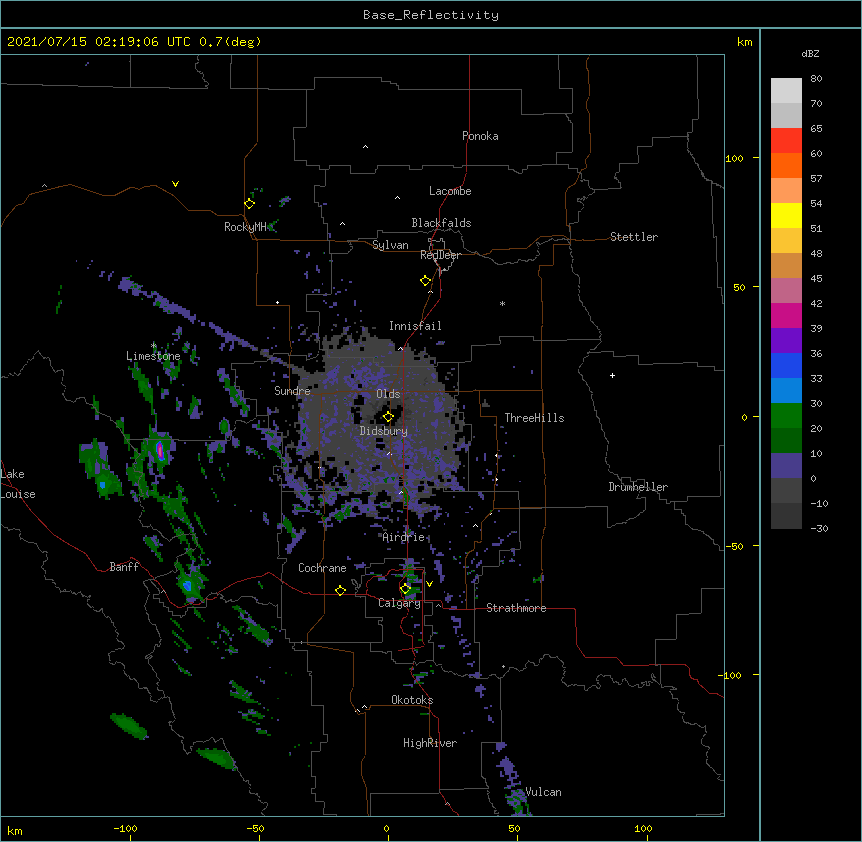Click the yellow V marker northwest of RockyMH
862x842 pixels.
(x=175, y=184)
